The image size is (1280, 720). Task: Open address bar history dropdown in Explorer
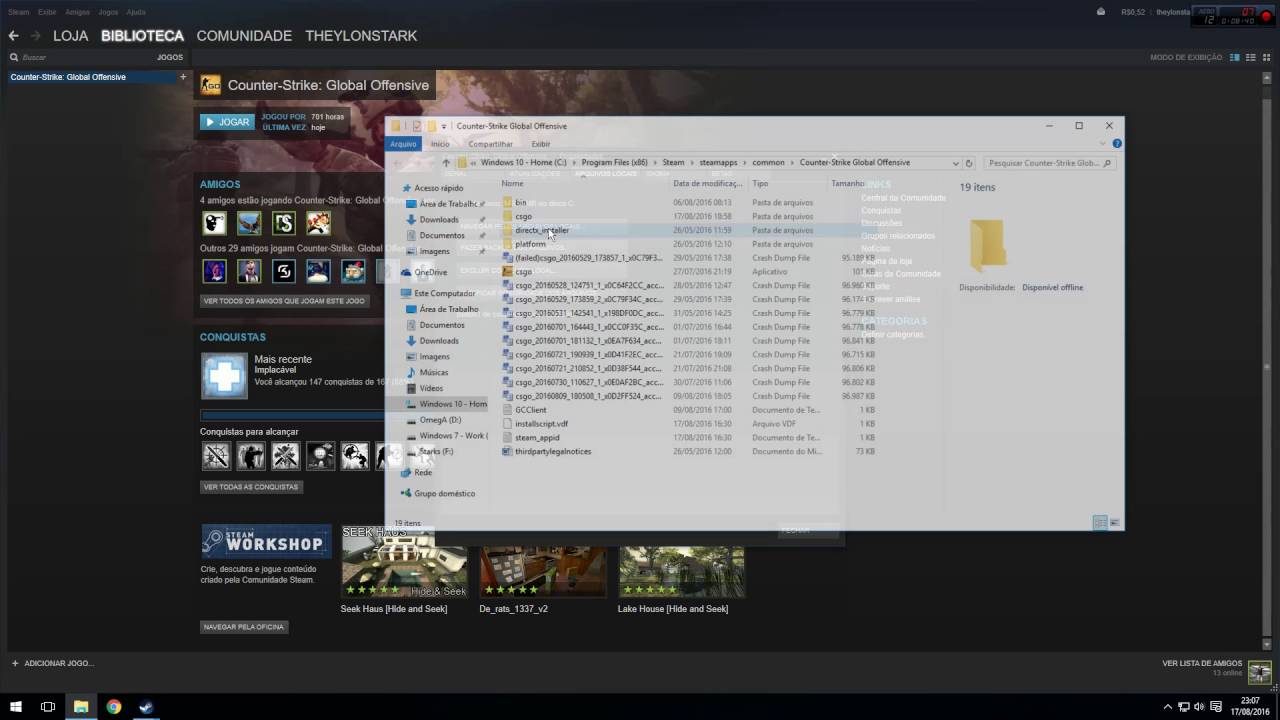click(x=955, y=162)
